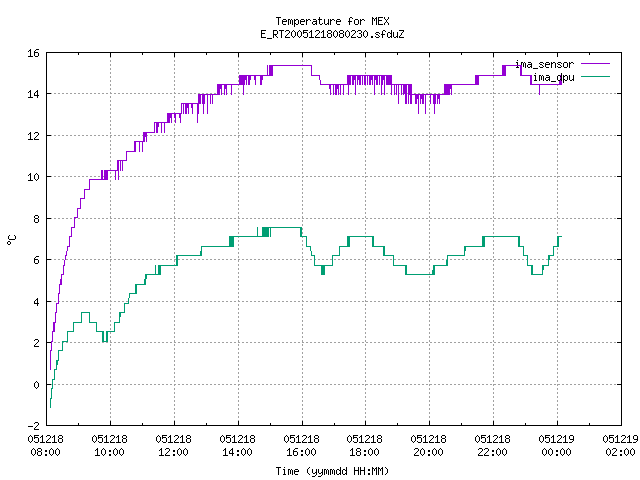Click the y-axis value '14'
The height and width of the screenshot is (480, 640).
click(x=33, y=94)
